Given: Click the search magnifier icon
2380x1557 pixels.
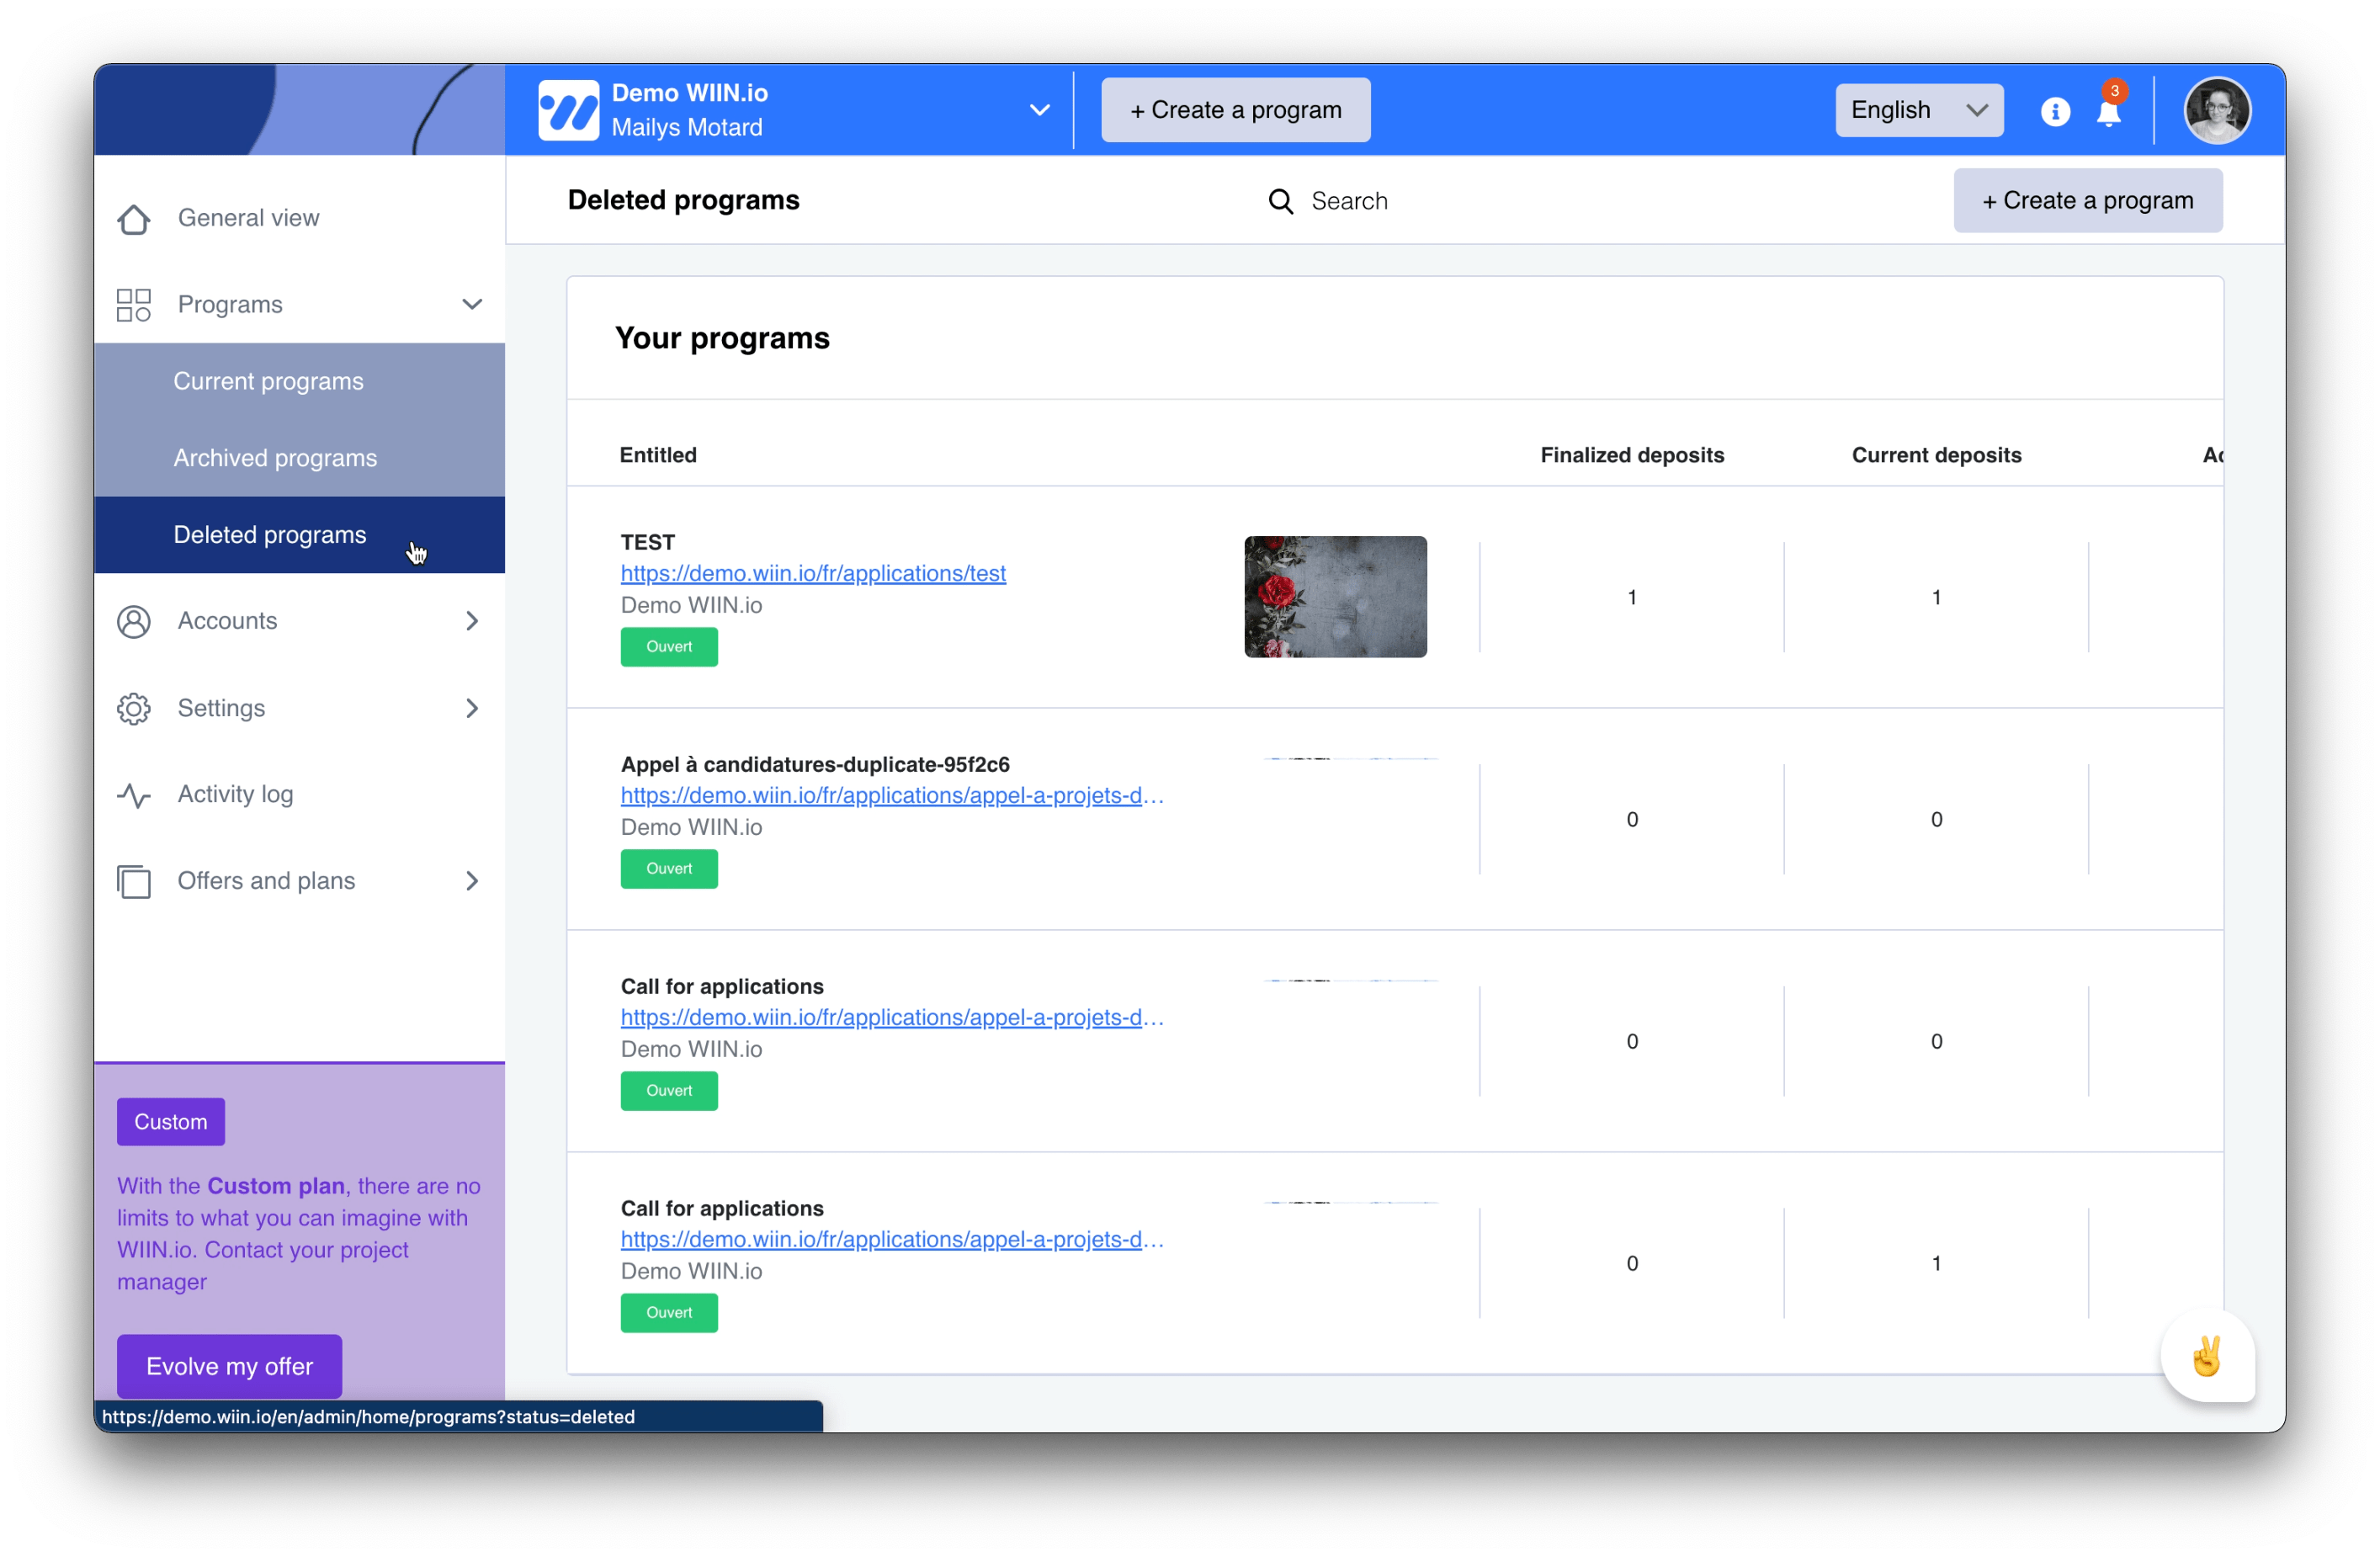Looking at the screenshot, I should coord(1280,201).
